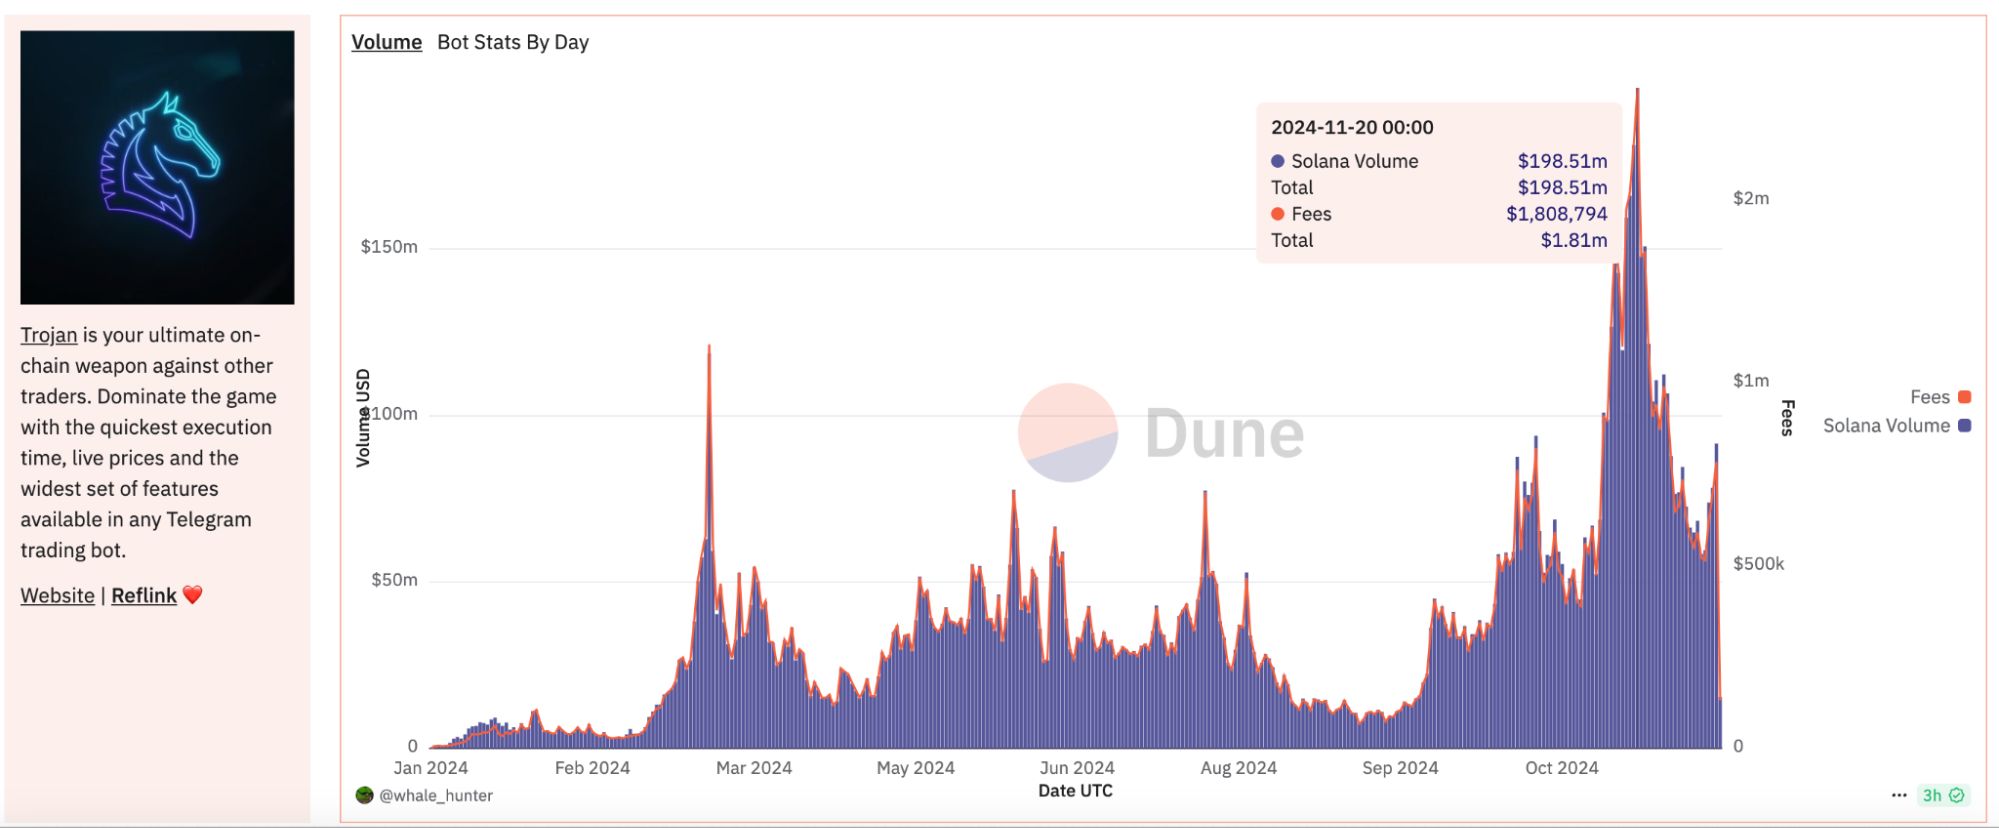Click the red heart emoji icon
Viewport: 1999px width, 828px height.
(x=193, y=595)
